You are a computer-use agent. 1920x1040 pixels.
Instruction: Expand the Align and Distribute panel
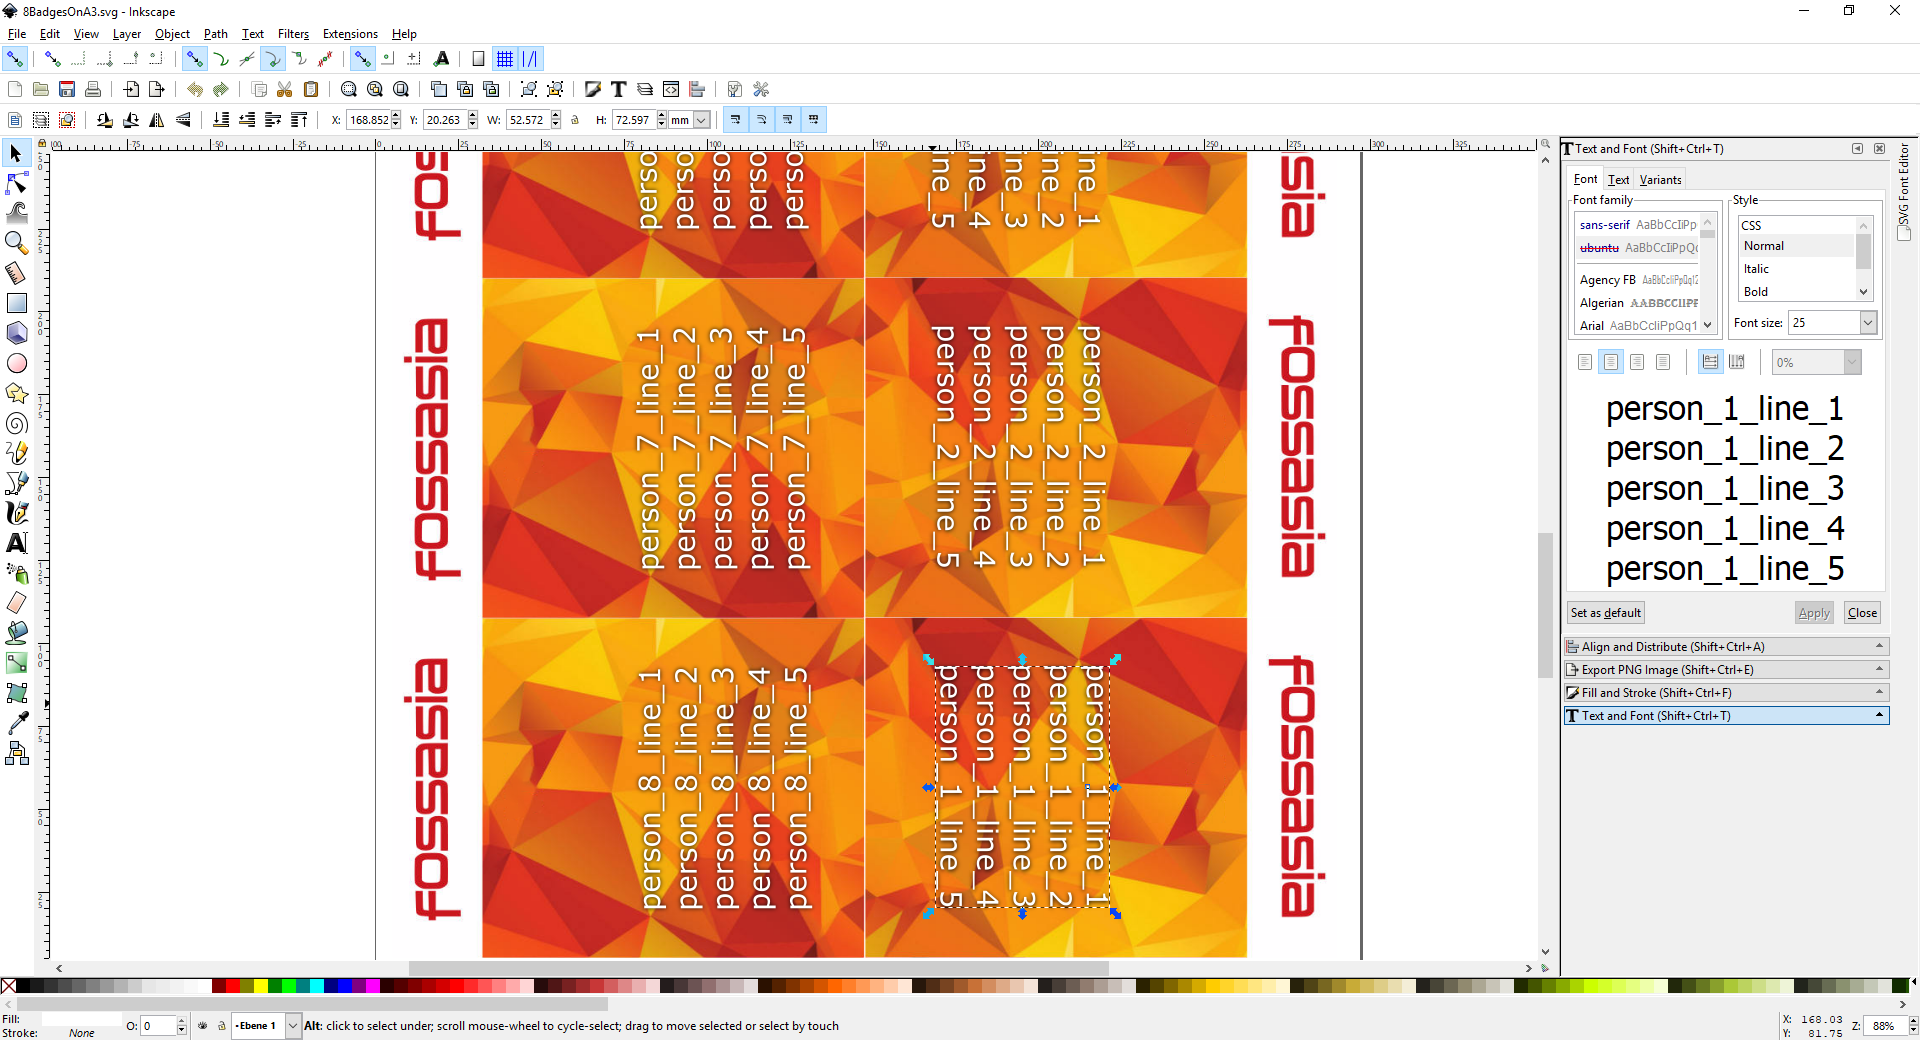1726,647
